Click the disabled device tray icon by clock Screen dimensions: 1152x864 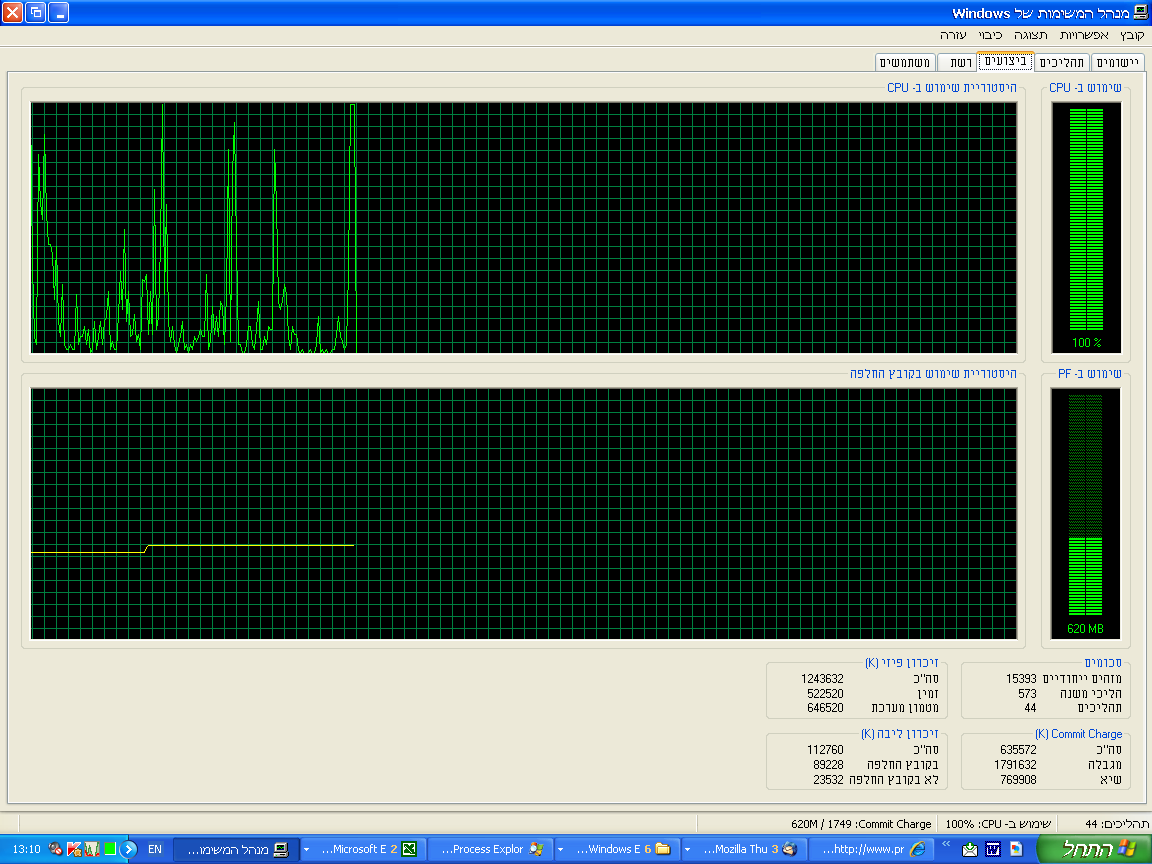55,849
